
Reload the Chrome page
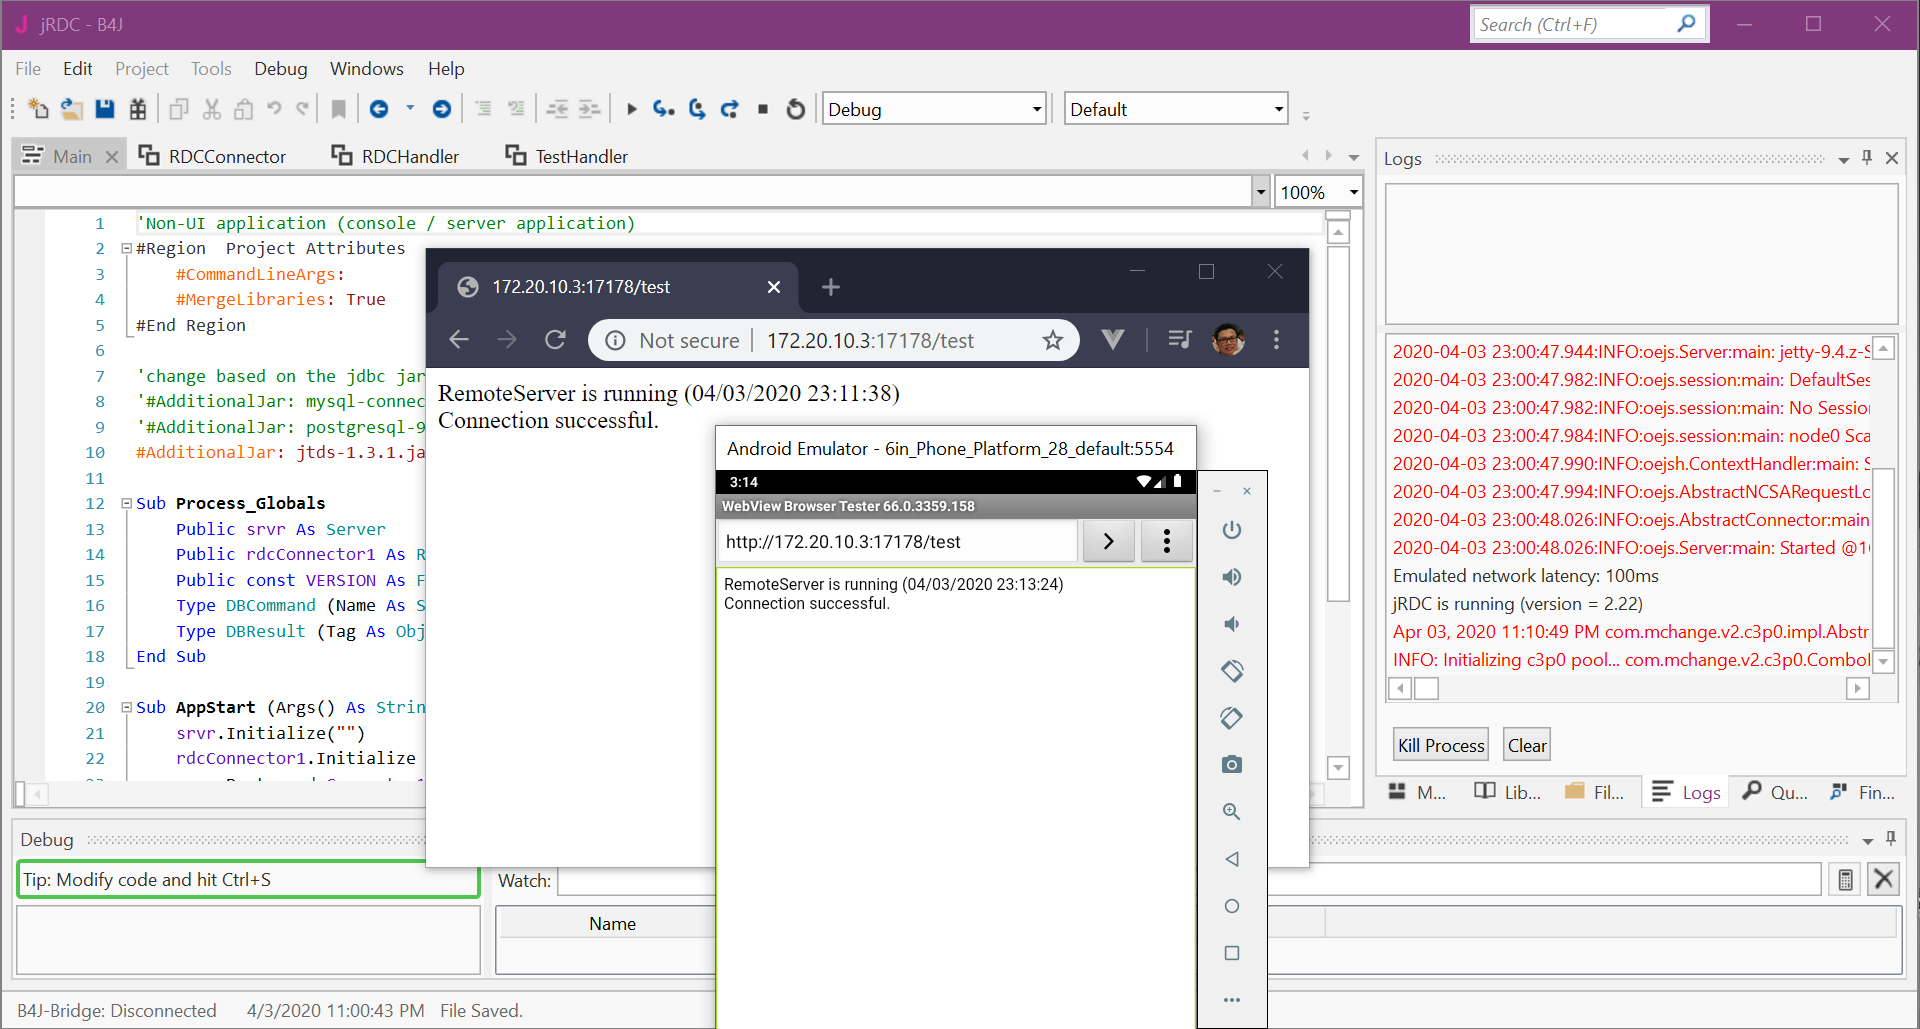(x=555, y=340)
